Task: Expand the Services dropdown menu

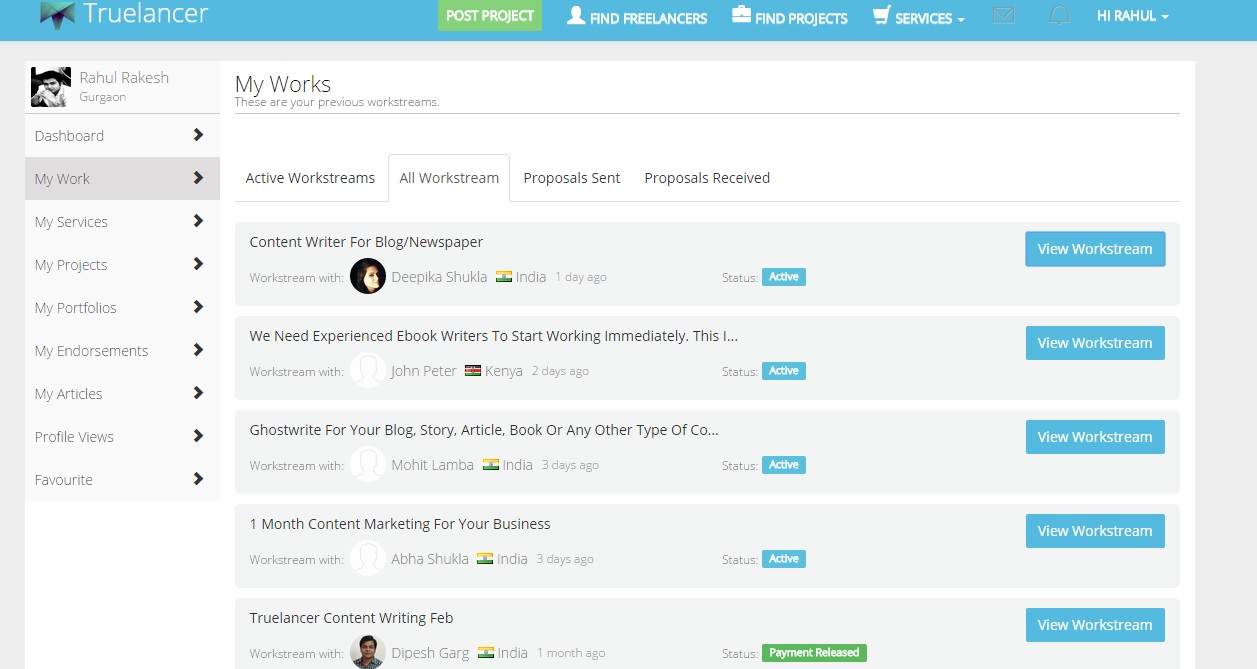Action: 930,18
